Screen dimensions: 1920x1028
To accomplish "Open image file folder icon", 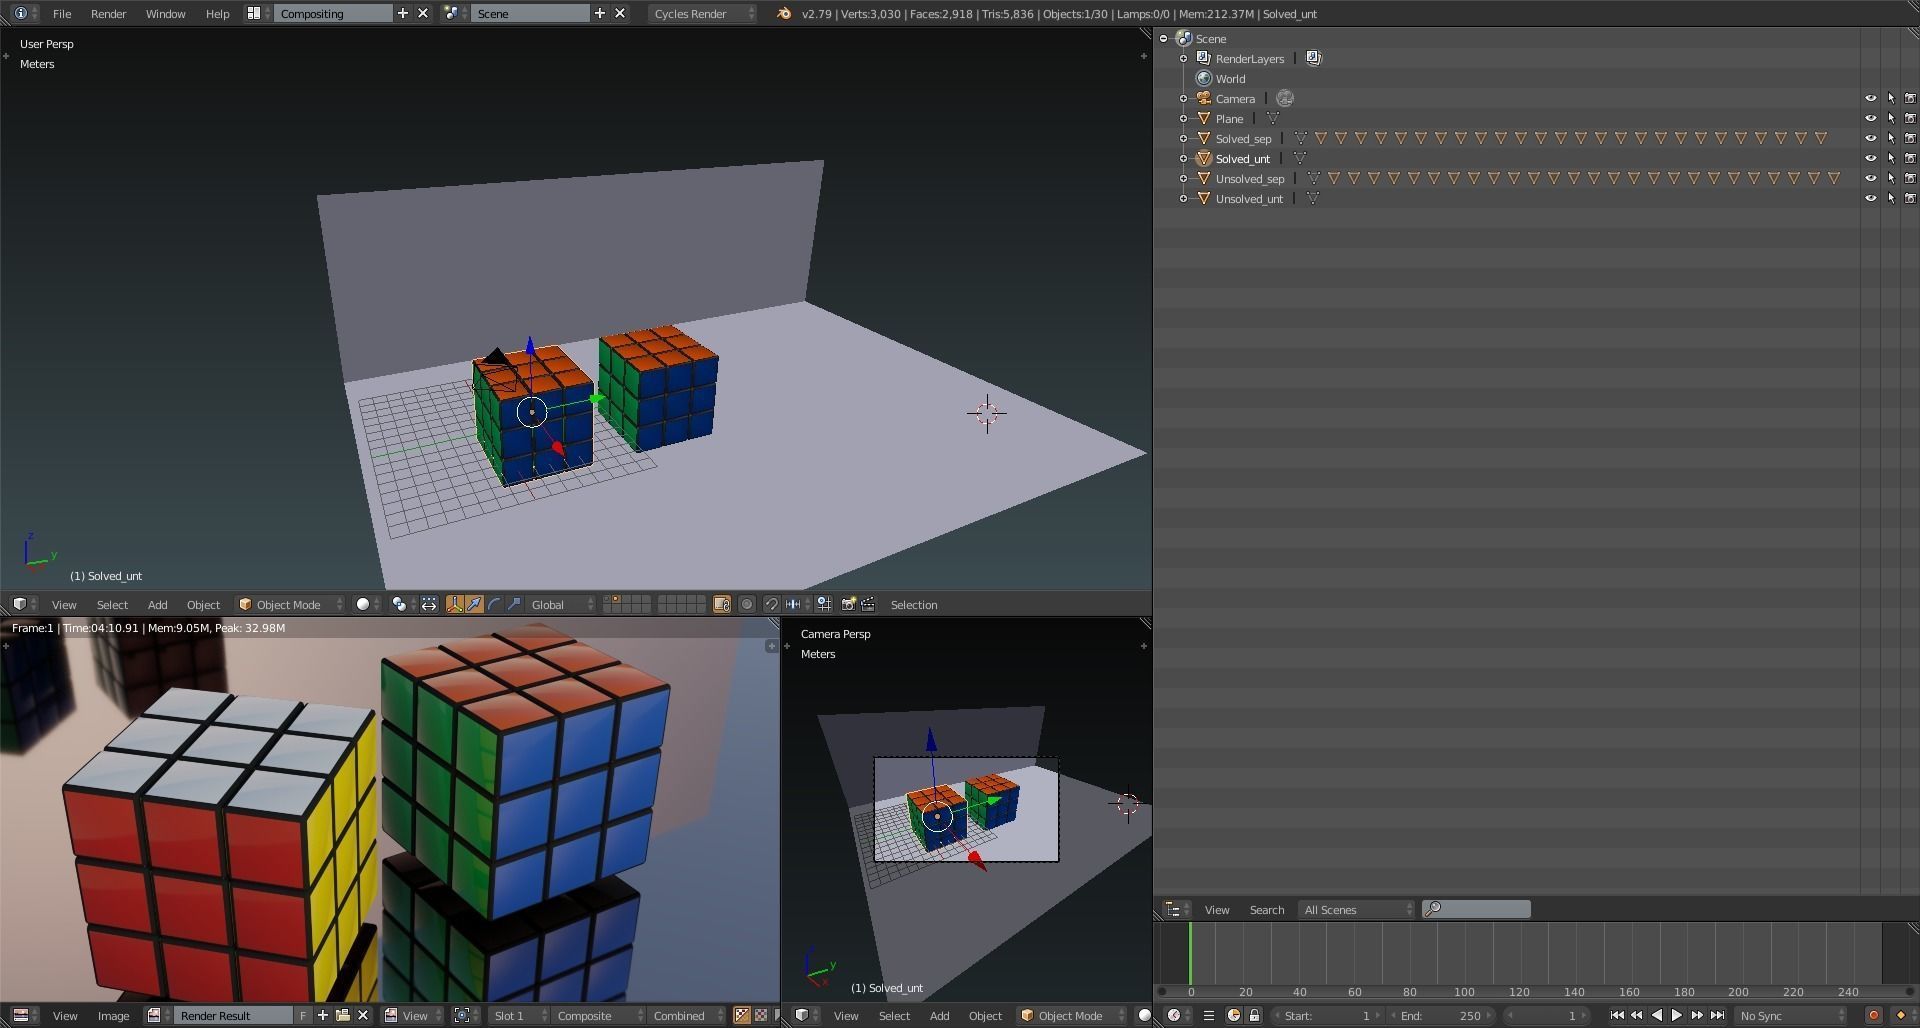I will tap(343, 1016).
